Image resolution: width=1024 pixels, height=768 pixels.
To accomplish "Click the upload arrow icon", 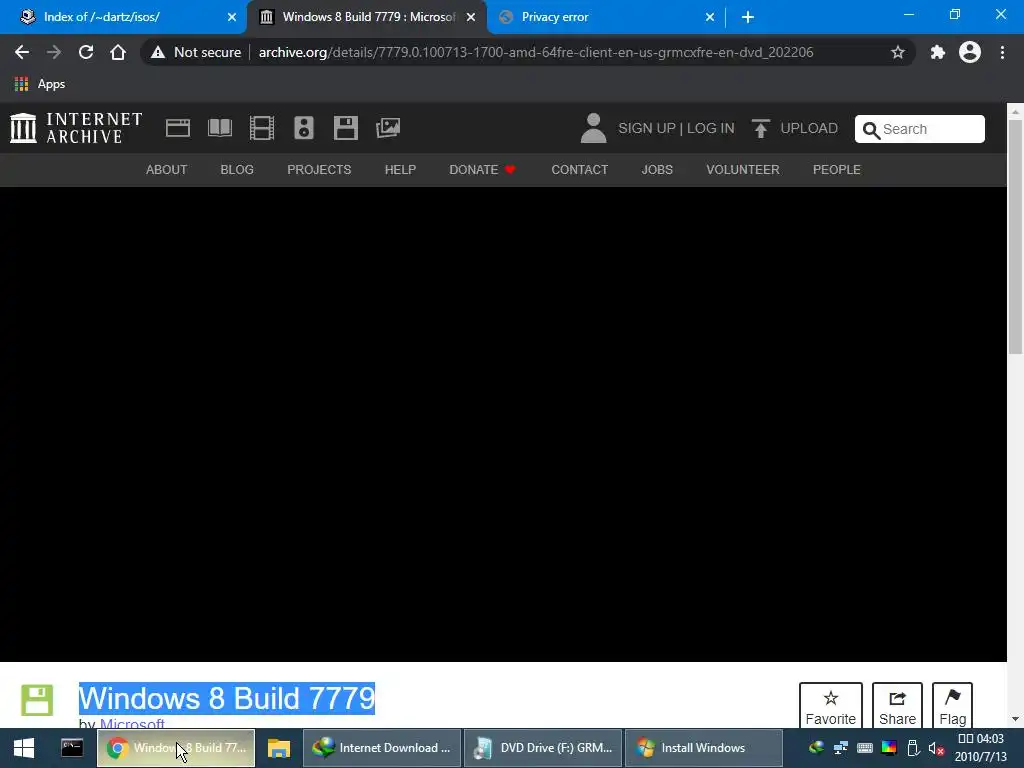I will pyautogui.click(x=760, y=128).
